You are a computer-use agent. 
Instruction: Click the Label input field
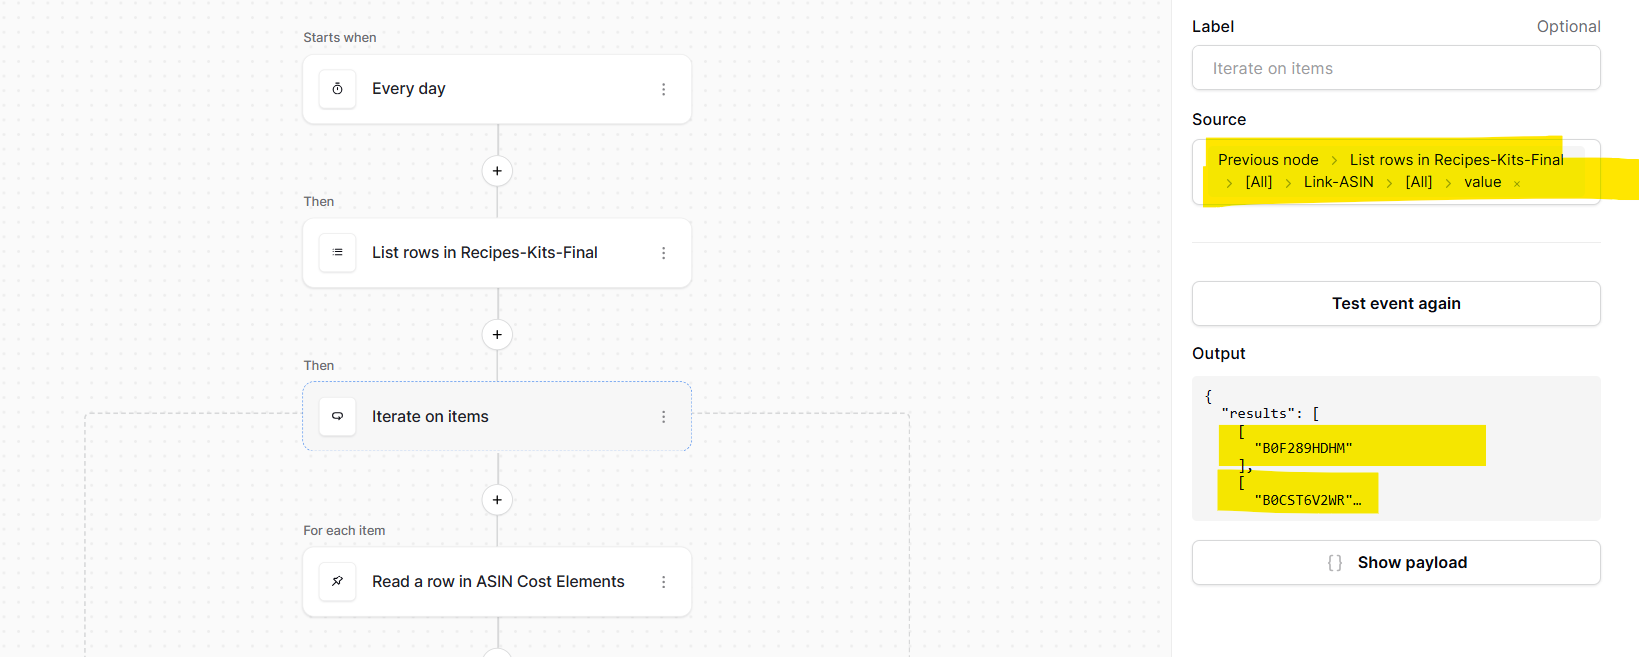1396,69
